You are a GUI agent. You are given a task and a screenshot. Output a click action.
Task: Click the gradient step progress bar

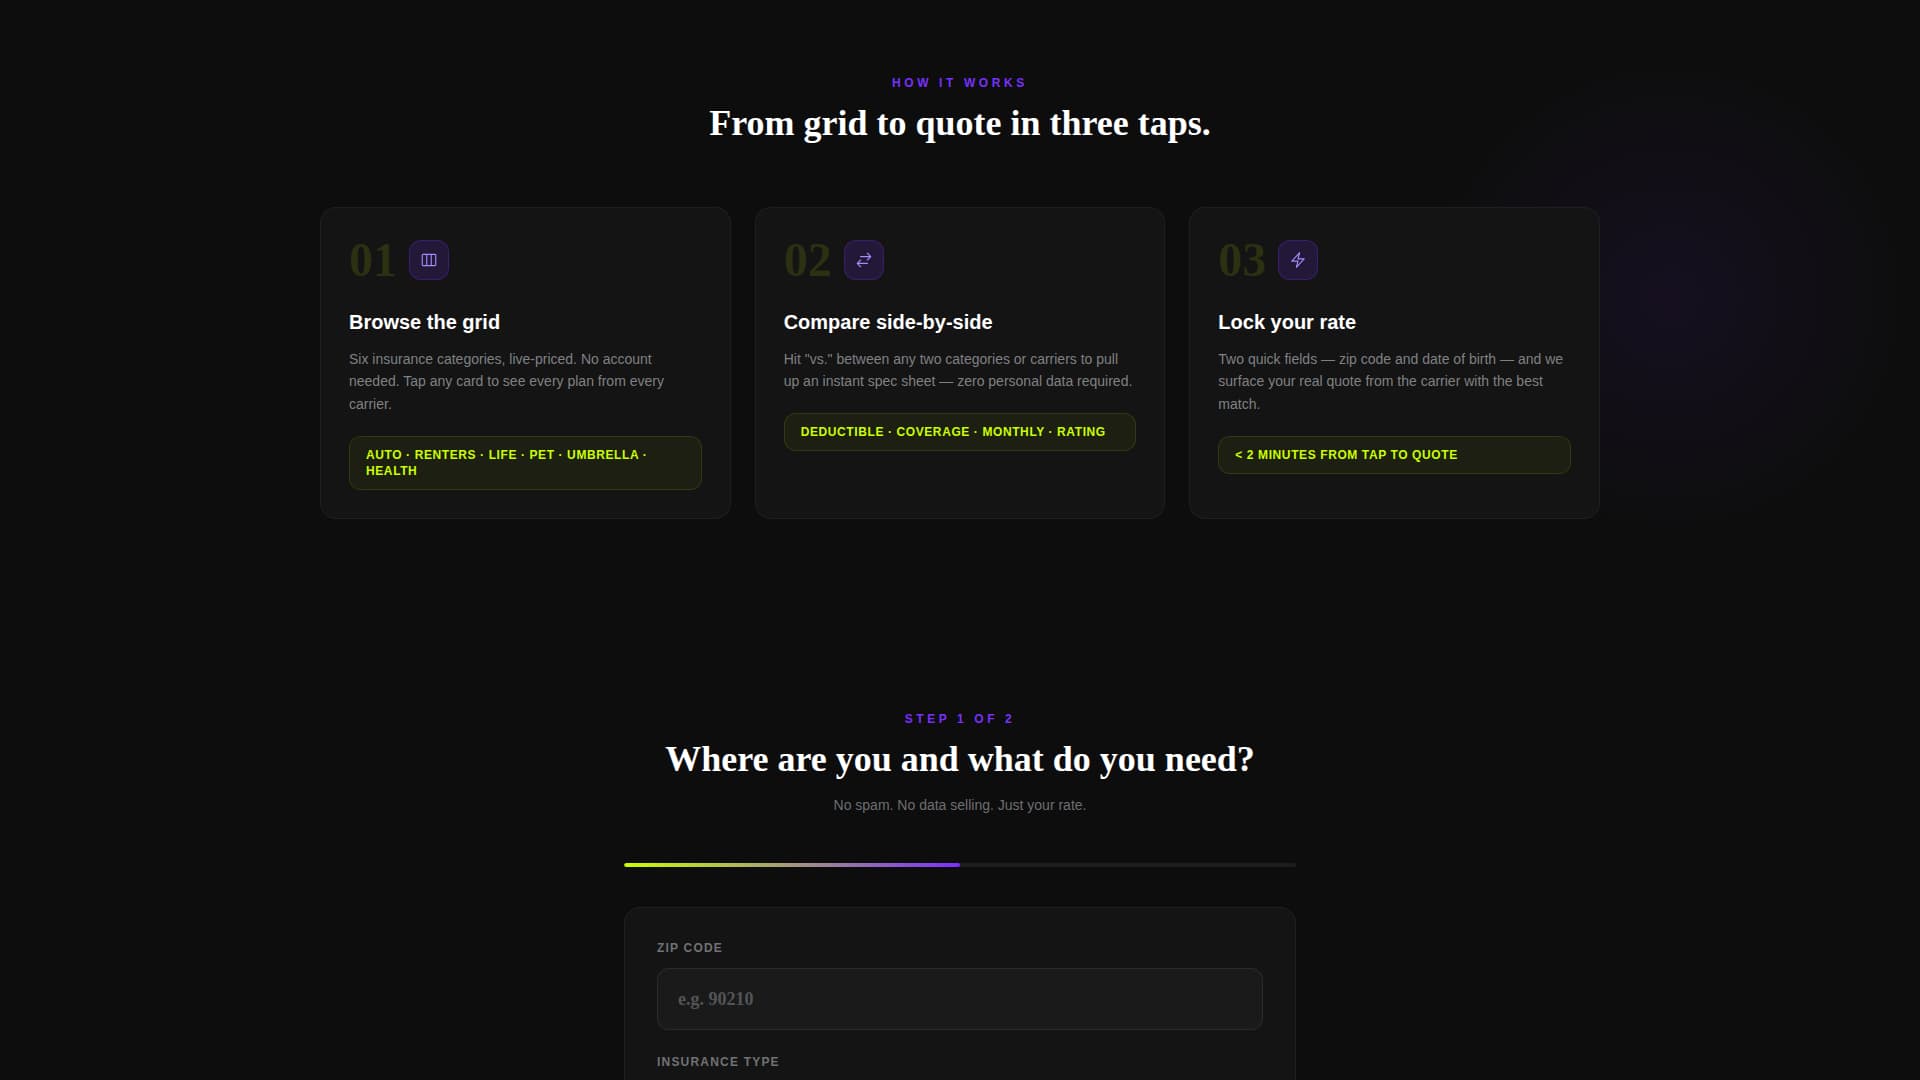(959, 865)
